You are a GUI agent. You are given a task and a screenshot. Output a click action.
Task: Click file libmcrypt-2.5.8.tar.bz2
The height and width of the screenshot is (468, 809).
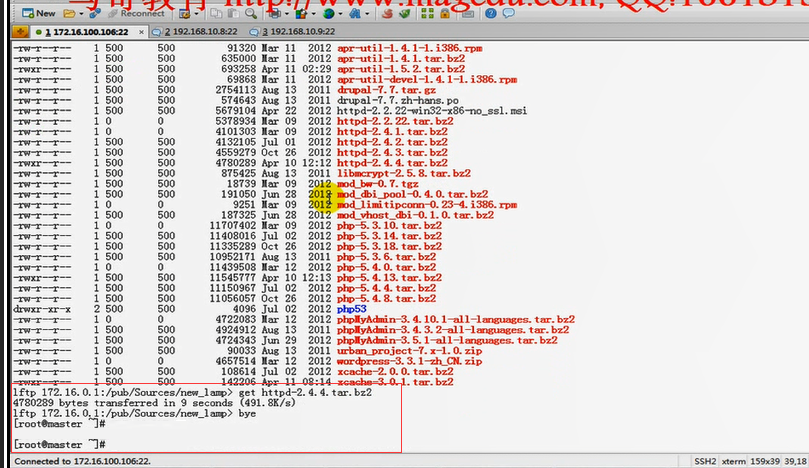point(404,173)
